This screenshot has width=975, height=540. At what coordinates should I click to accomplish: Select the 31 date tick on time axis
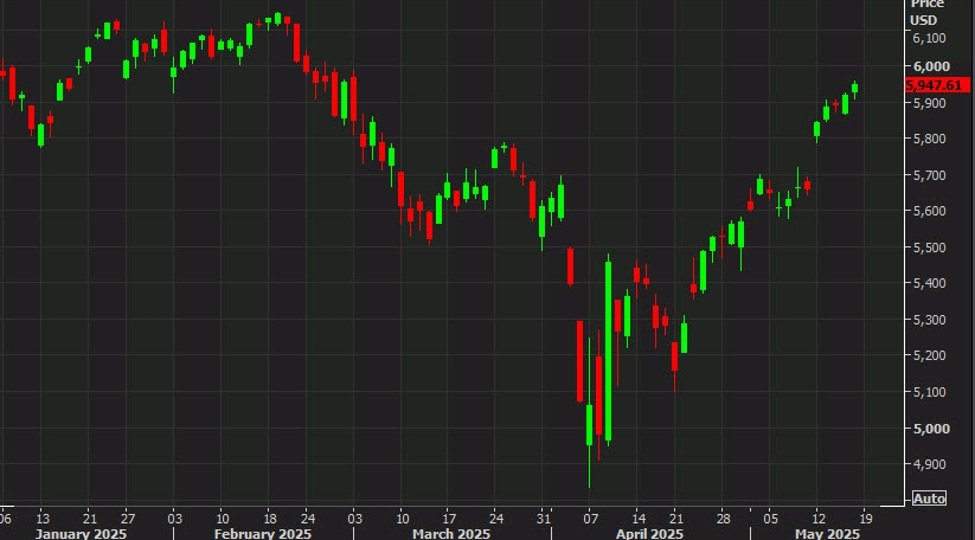(540, 519)
